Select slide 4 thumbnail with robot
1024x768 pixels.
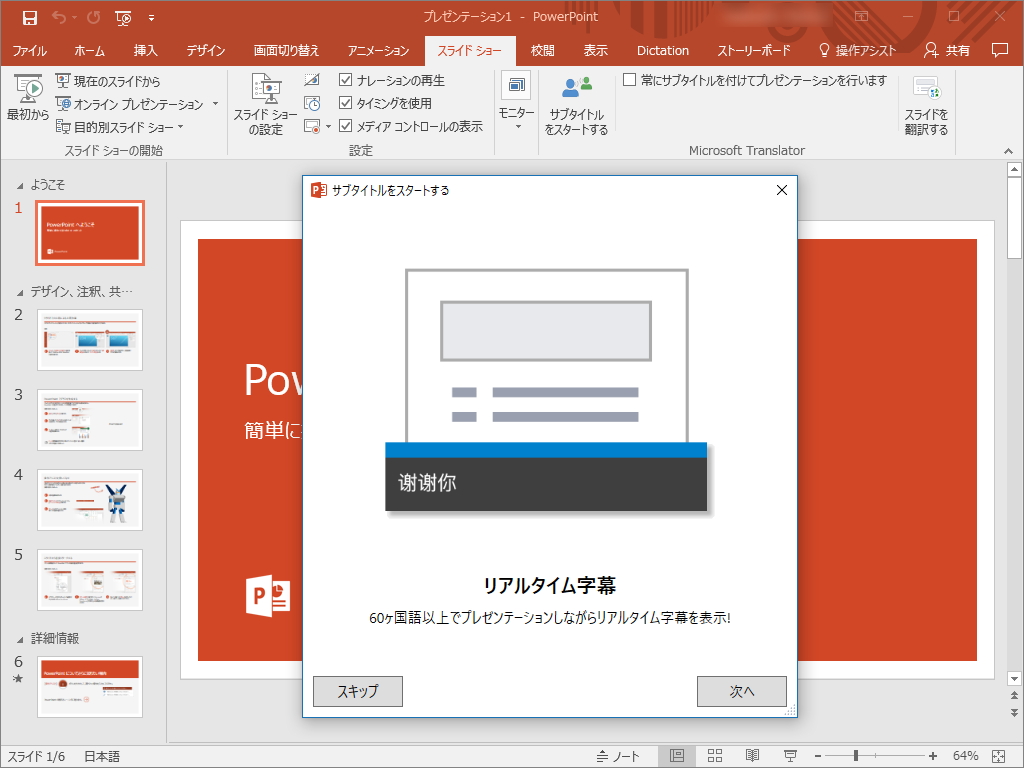pyautogui.click(x=90, y=500)
